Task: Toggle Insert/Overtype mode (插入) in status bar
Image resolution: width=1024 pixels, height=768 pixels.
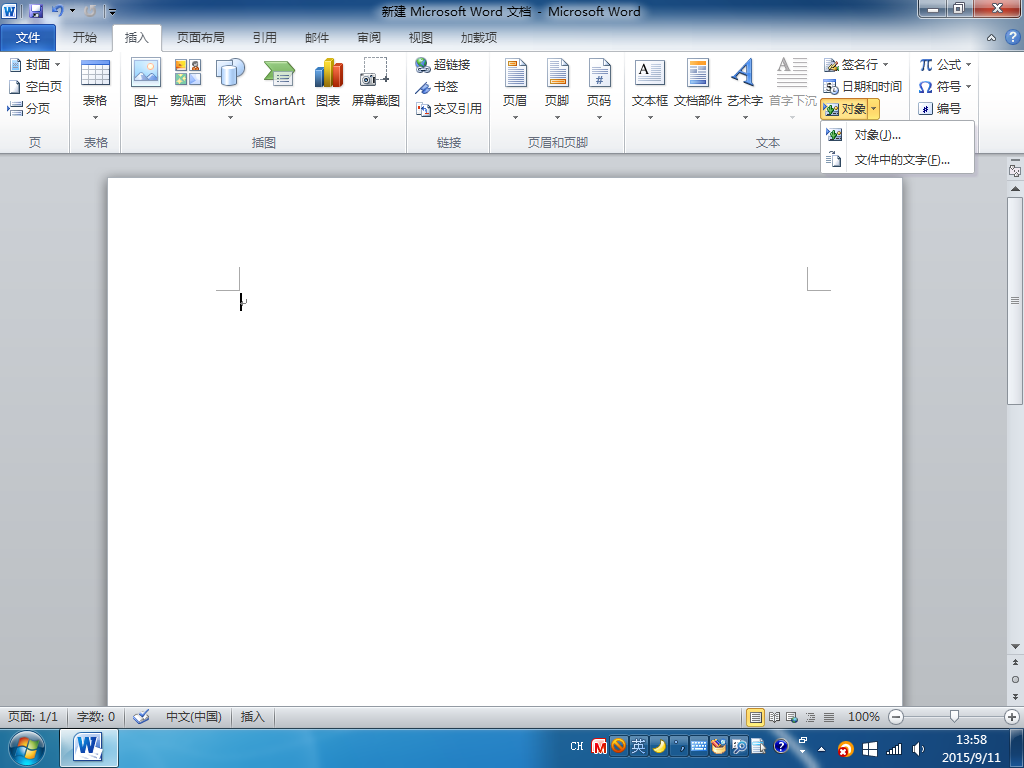Action: (x=253, y=717)
